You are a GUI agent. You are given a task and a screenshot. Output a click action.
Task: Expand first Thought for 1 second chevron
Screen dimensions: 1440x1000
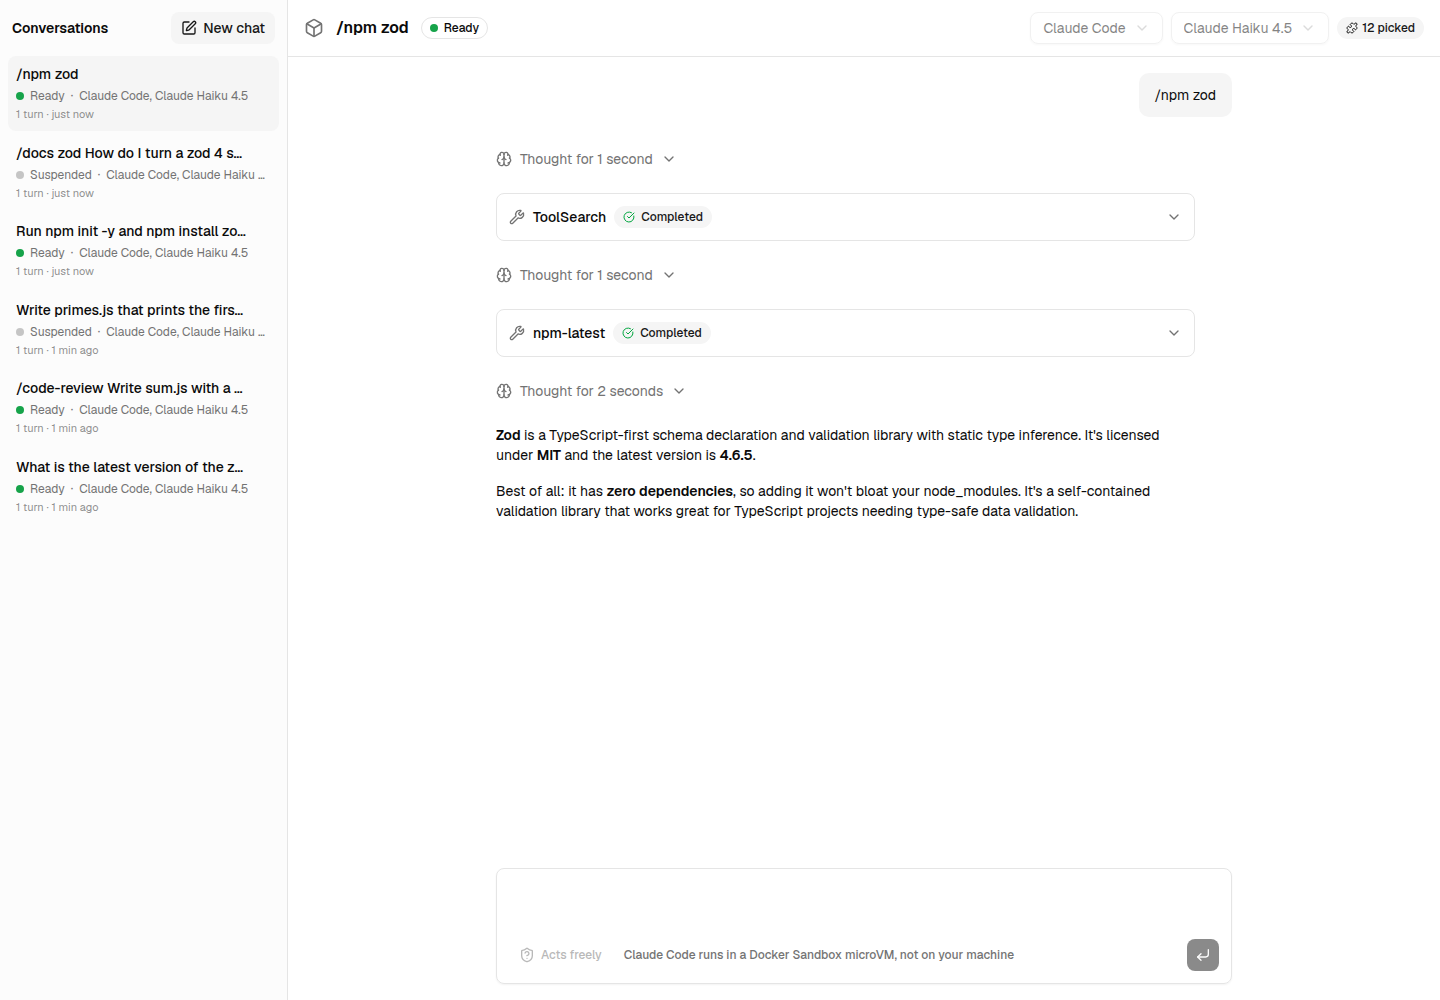pos(669,159)
